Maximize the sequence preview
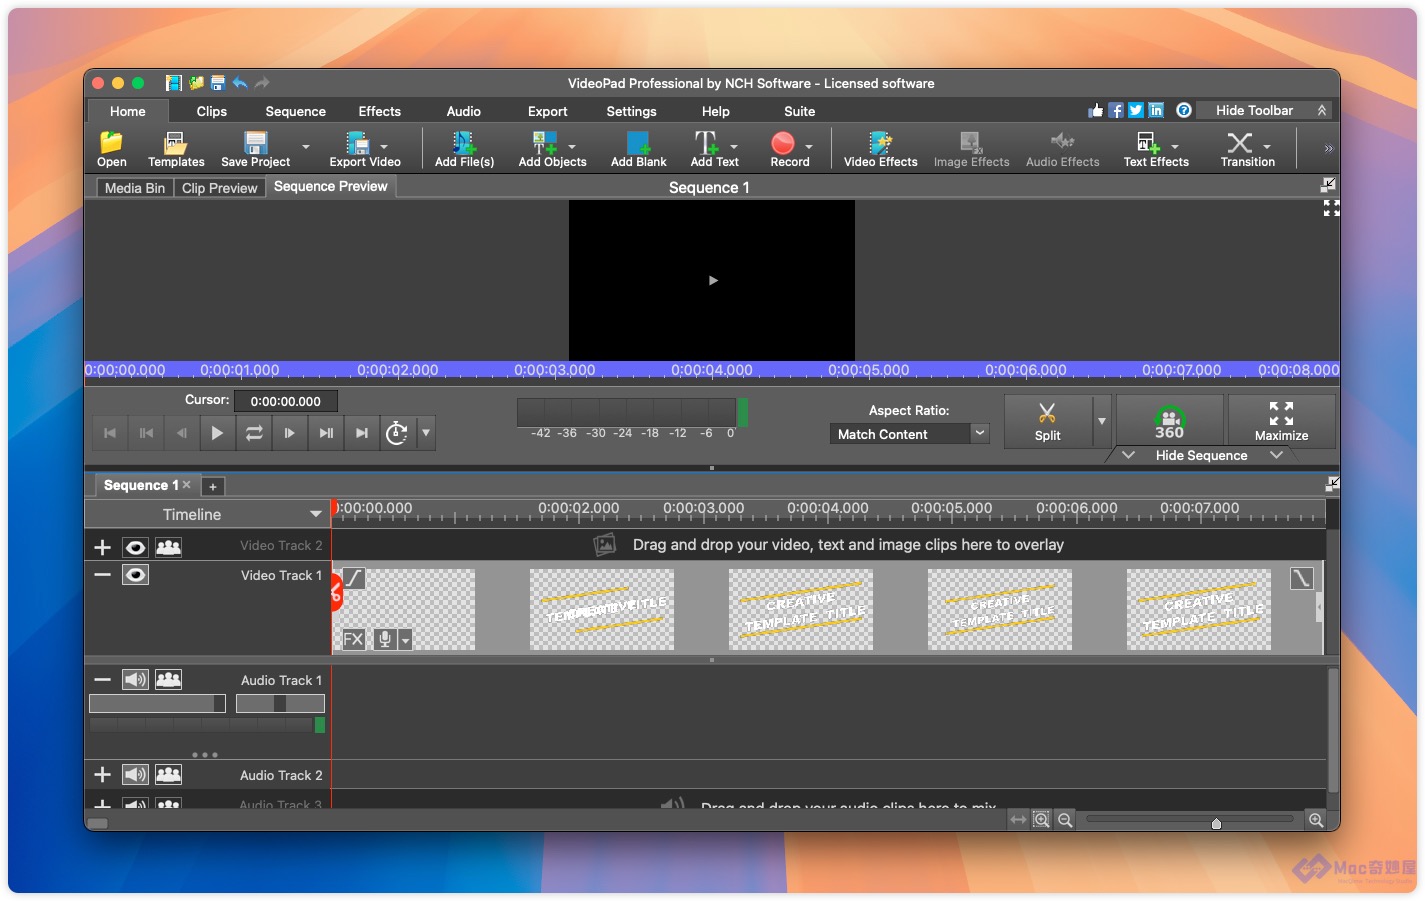This screenshot has height=901, width=1425. pos(1281,420)
